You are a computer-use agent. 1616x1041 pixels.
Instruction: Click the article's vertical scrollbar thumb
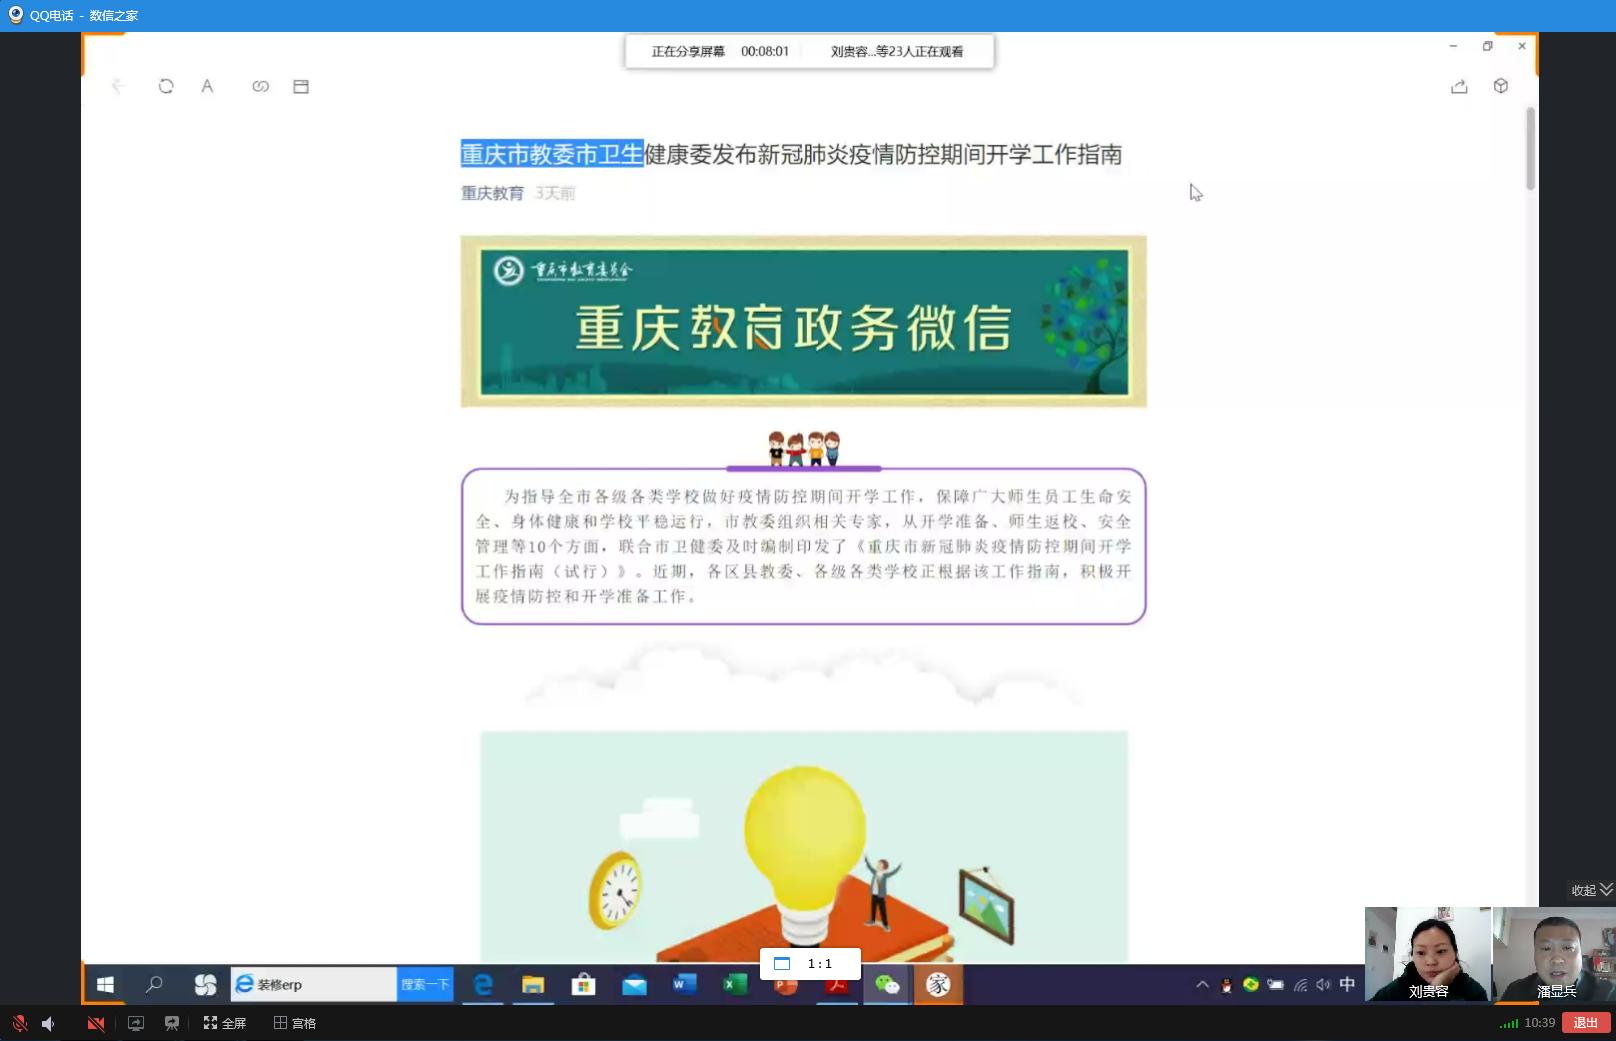(1530, 148)
